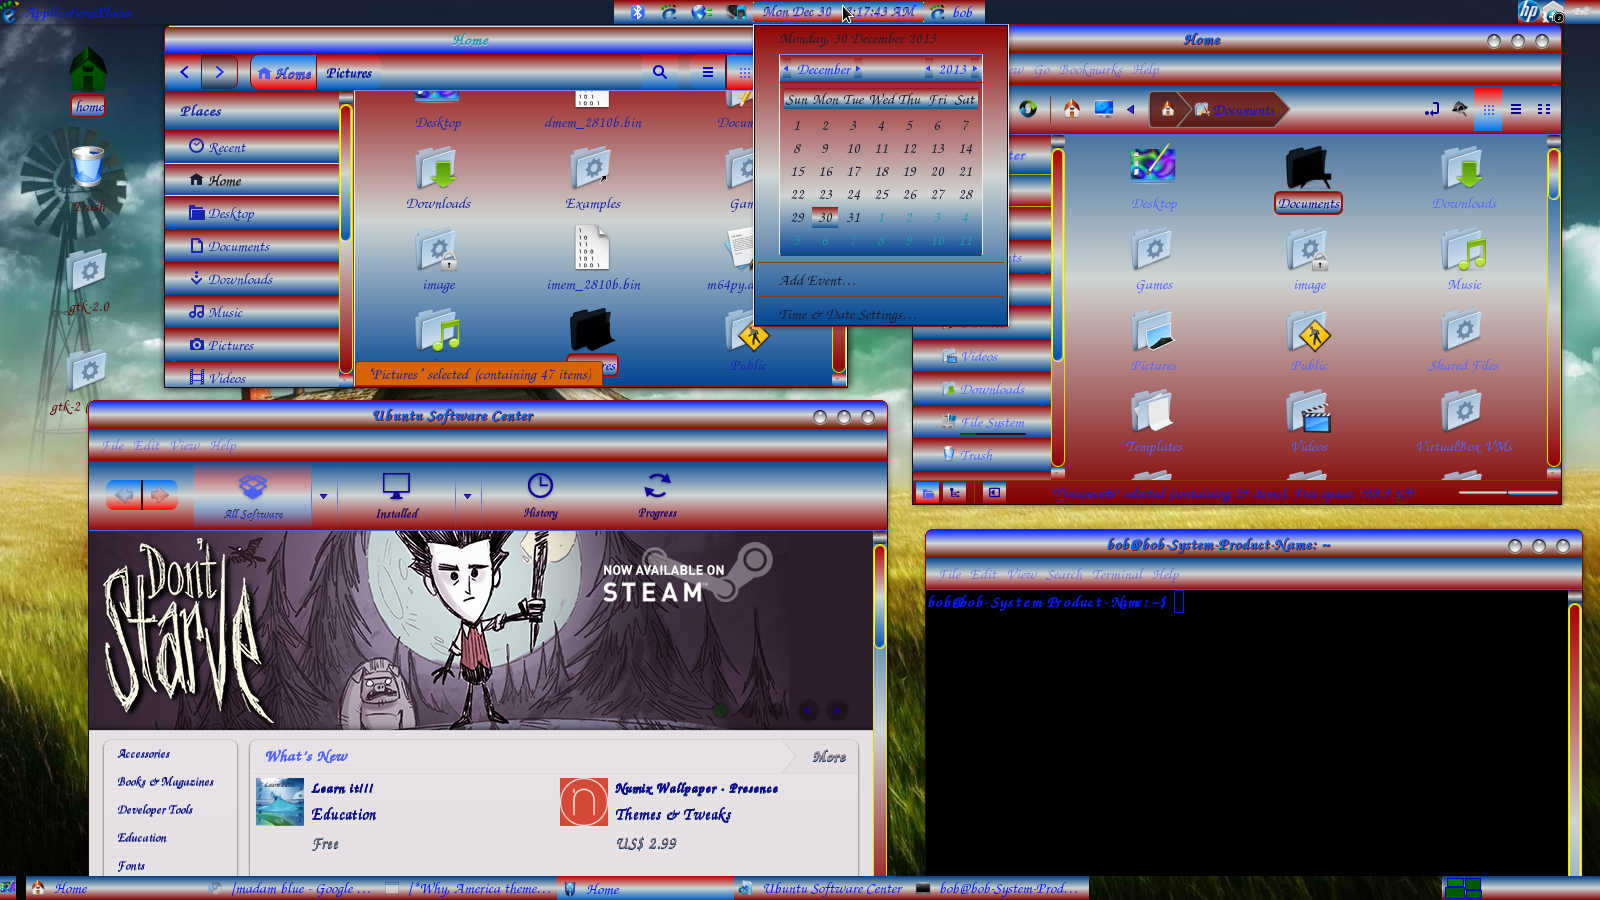The height and width of the screenshot is (900, 1600).
Task: Open Progress in Software Center
Action: tap(657, 496)
